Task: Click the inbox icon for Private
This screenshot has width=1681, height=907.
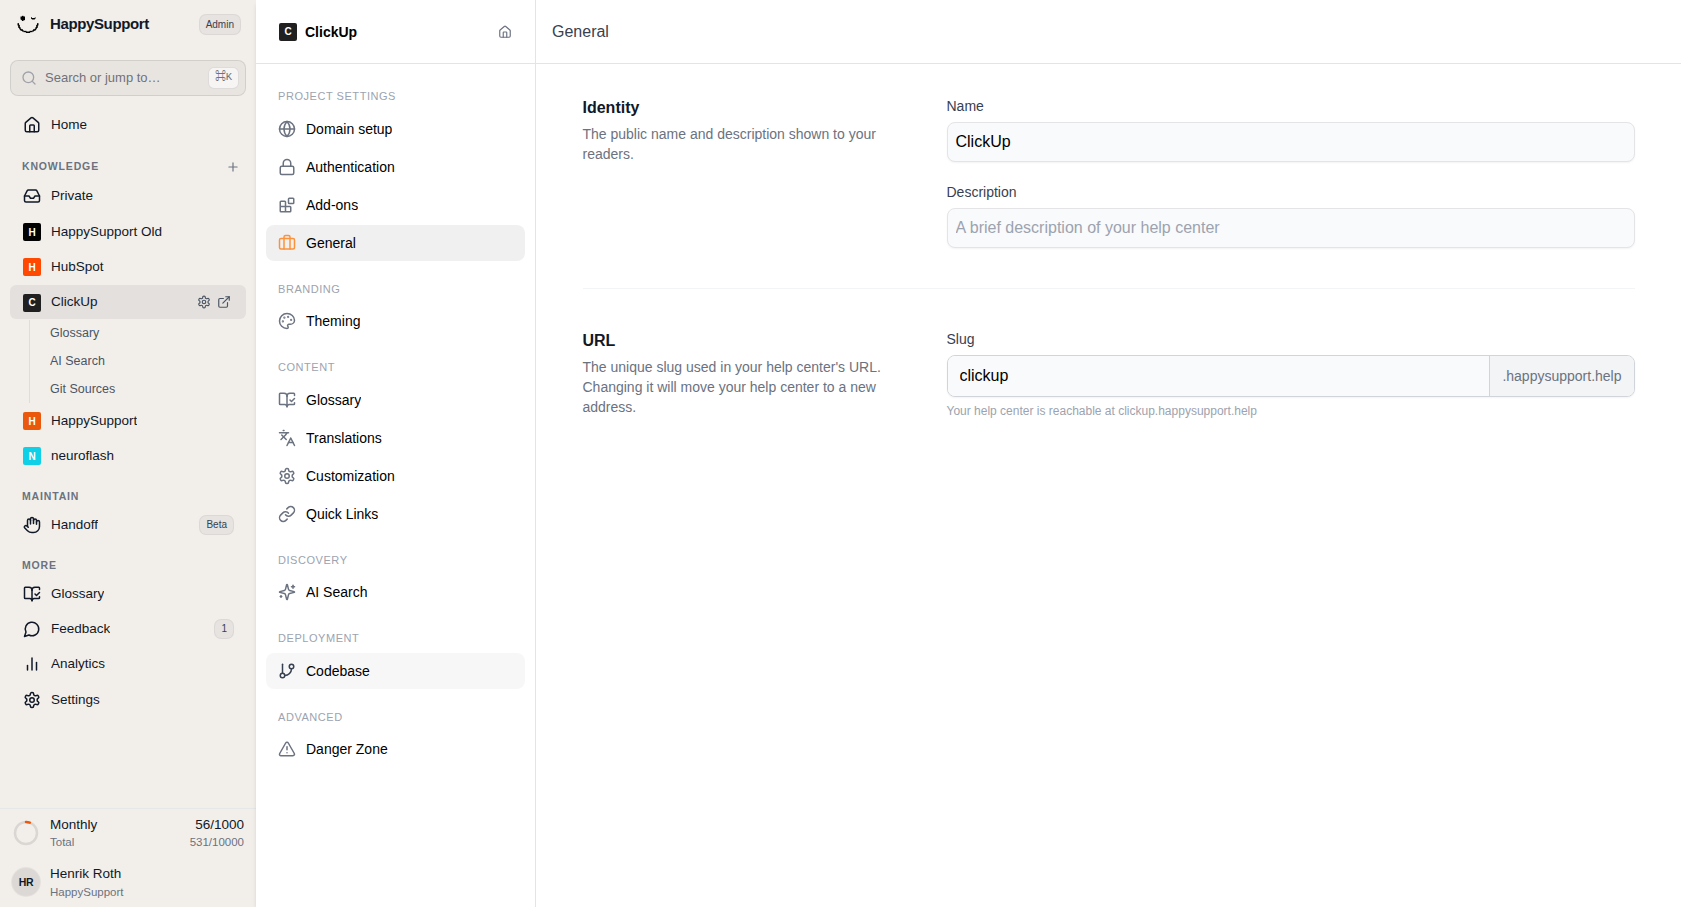Action: click(32, 196)
